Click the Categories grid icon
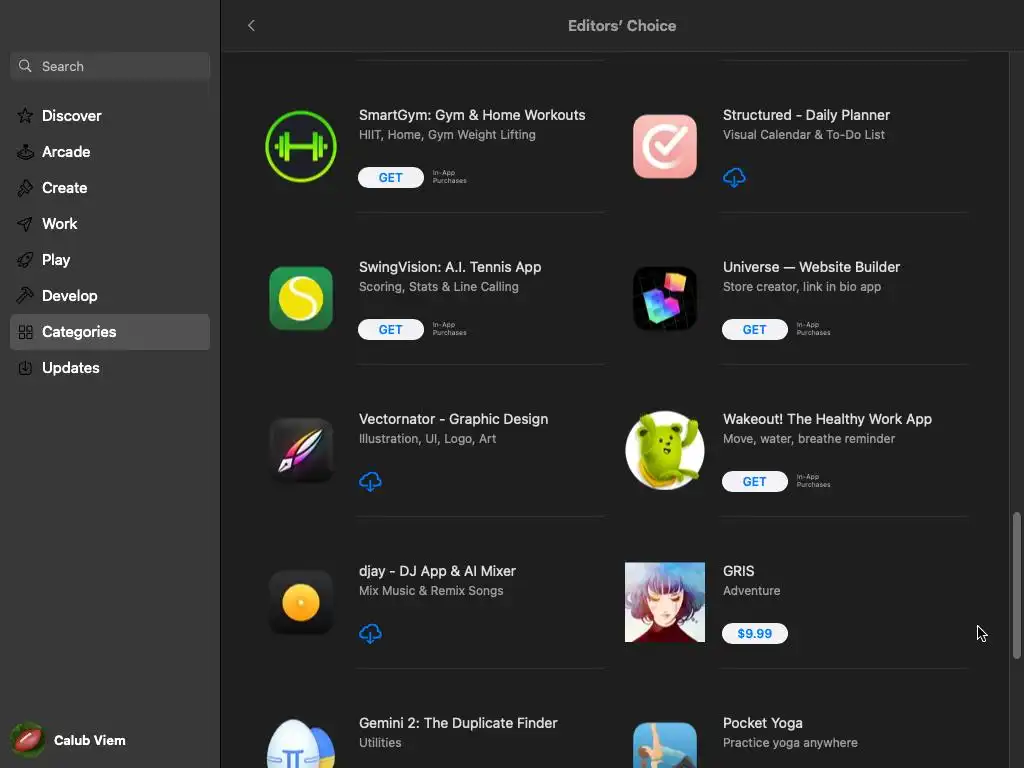The height and width of the screenshot is (768, 1024). [x=25, y=332]
